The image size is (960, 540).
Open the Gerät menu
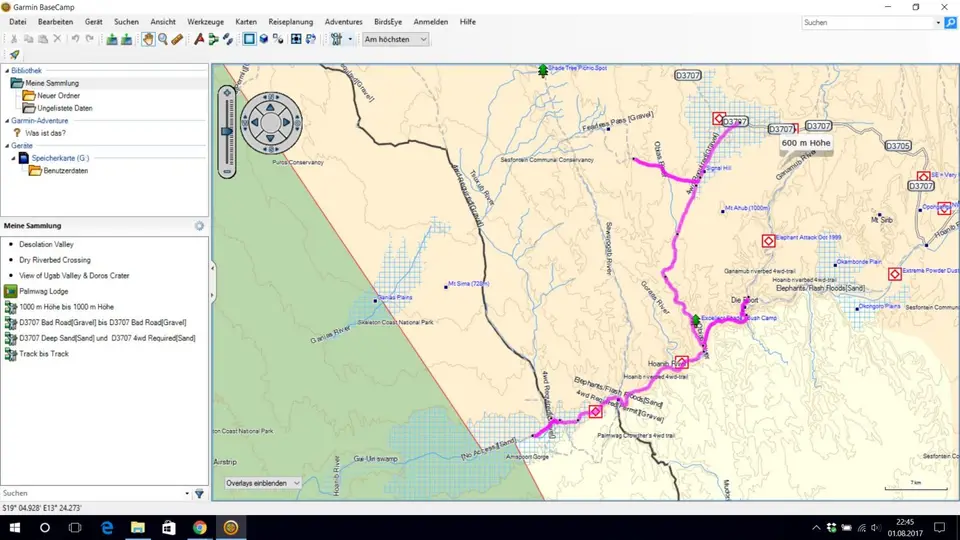(94, 21)
